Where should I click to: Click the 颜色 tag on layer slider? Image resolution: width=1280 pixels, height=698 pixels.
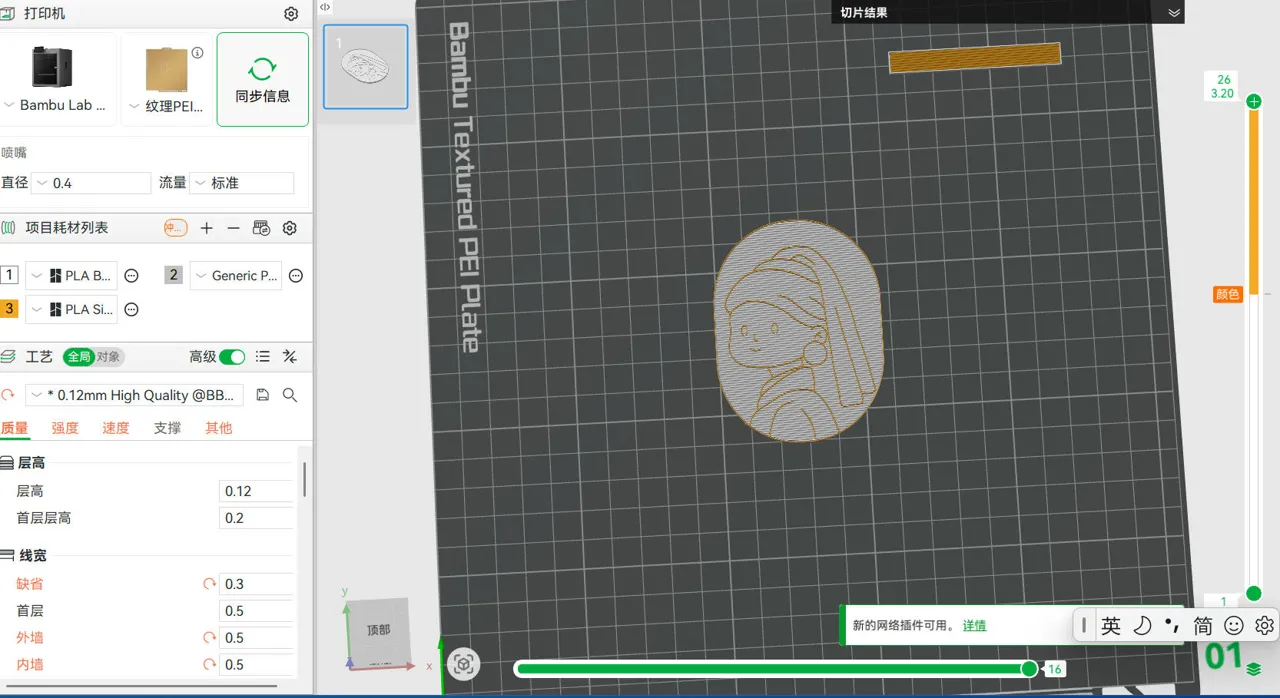(x=1228, y=294)
